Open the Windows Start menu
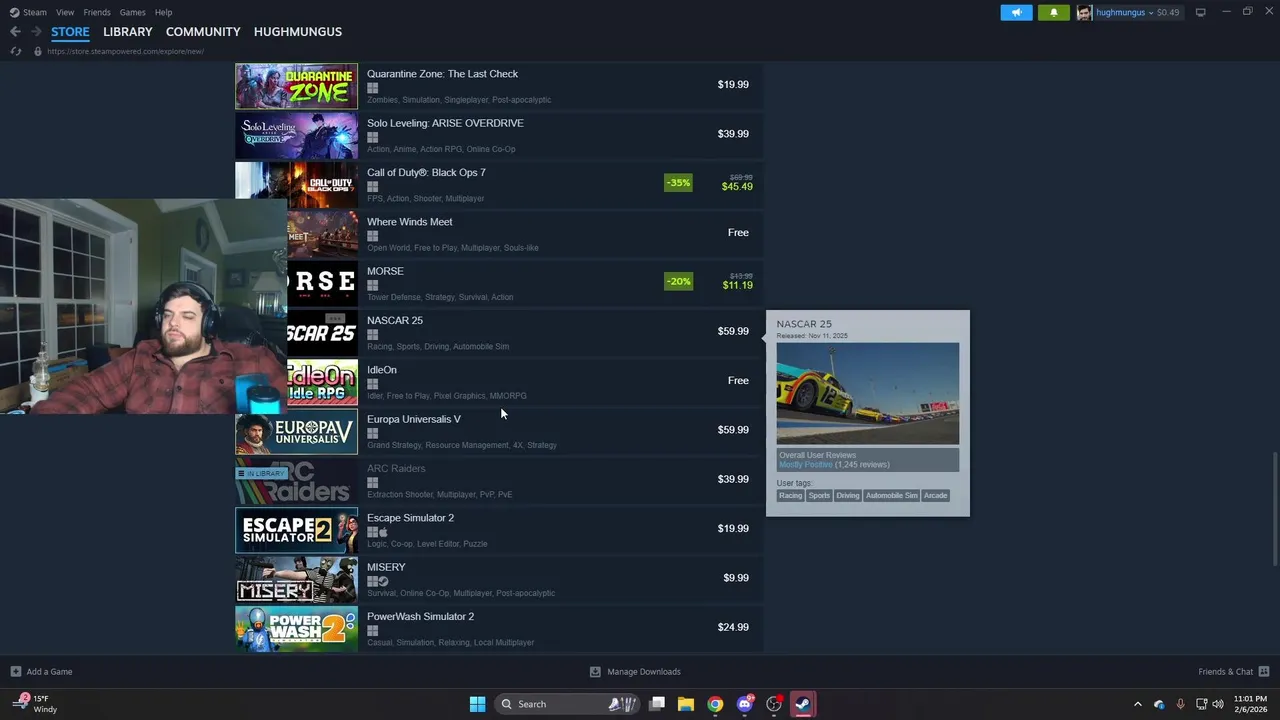 pos(477,704)
